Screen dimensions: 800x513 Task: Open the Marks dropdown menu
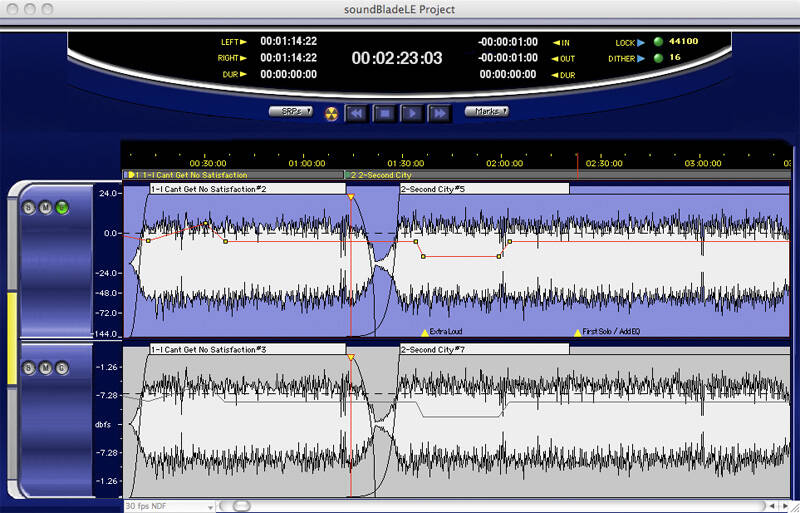487,111
